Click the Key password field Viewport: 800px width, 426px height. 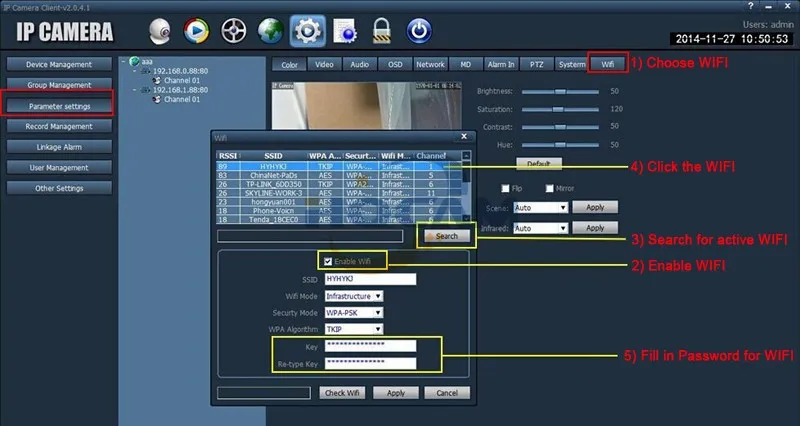point(370,346)
